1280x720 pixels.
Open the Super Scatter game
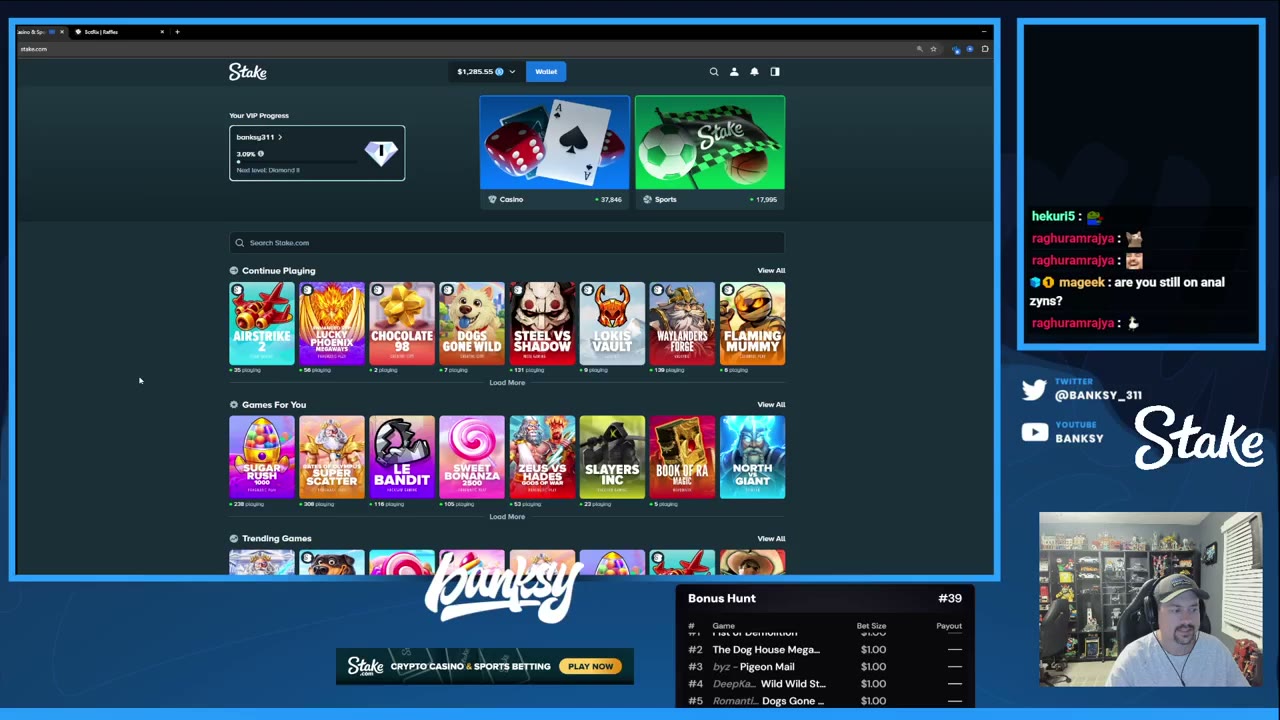pos(332,457)
